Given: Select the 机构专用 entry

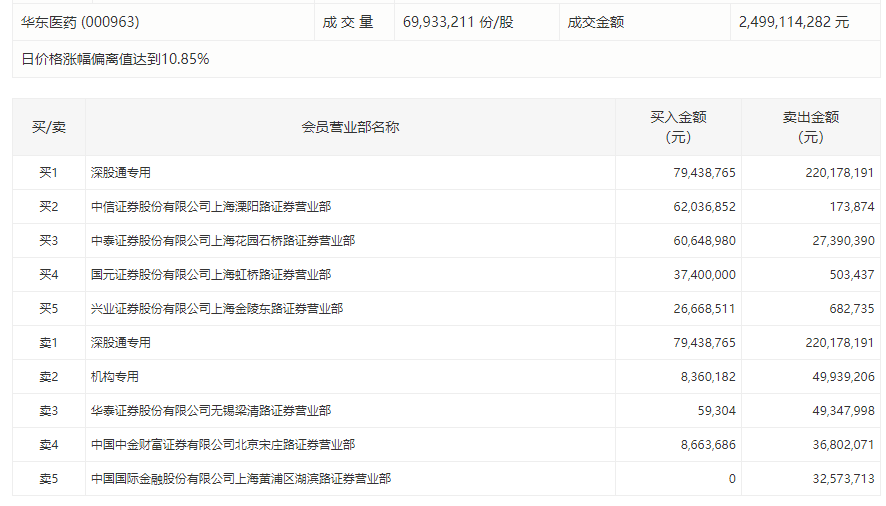Looking at the screenshot, I should coord(115,376).
